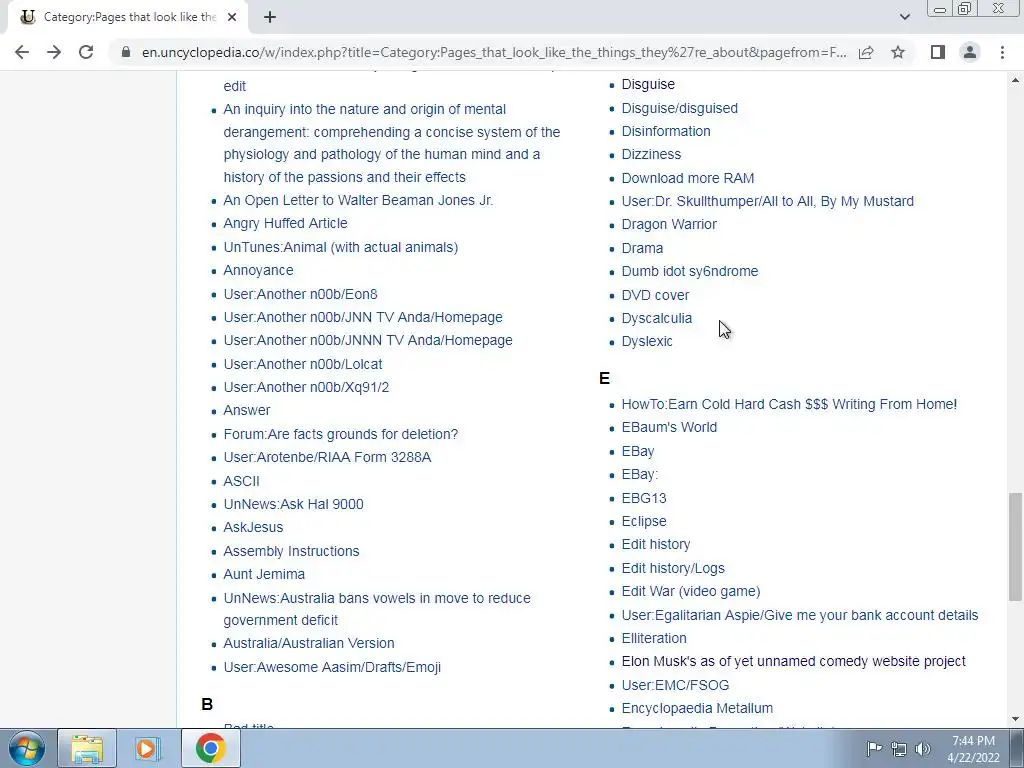This screenshot has height=768, width=1024.
Task: Open the Chrome profile menu
Action: click(970, 52)
